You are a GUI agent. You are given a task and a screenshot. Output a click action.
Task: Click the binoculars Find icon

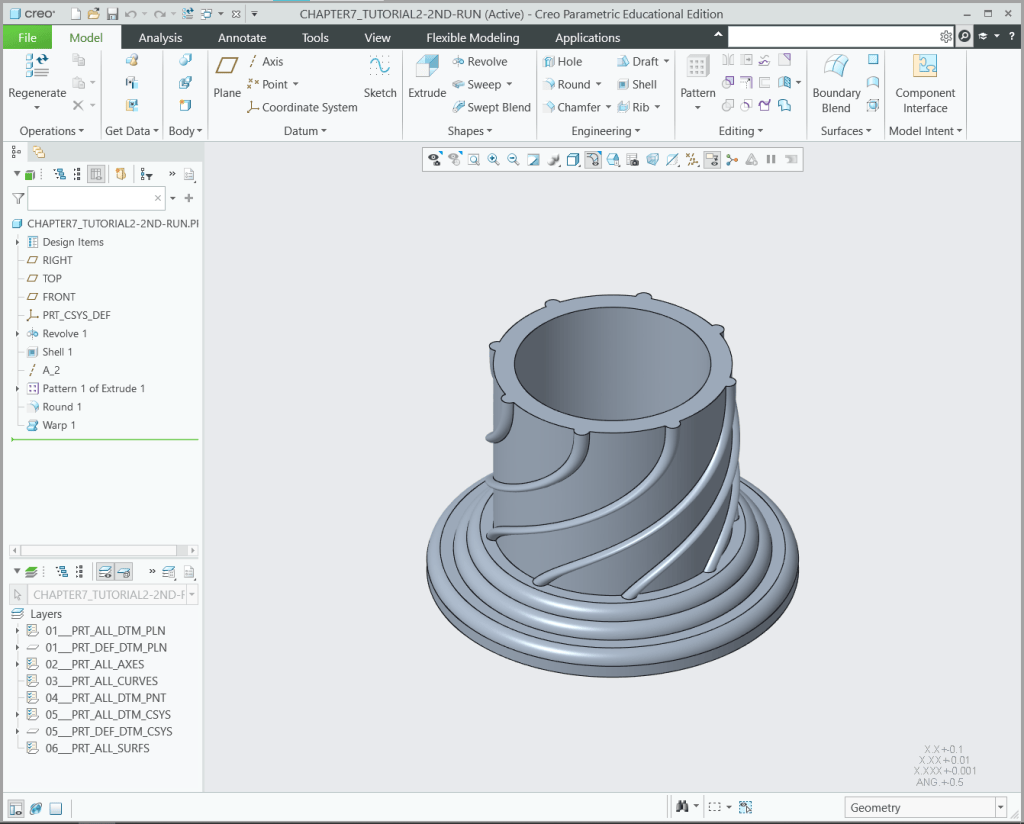point(682,807)
